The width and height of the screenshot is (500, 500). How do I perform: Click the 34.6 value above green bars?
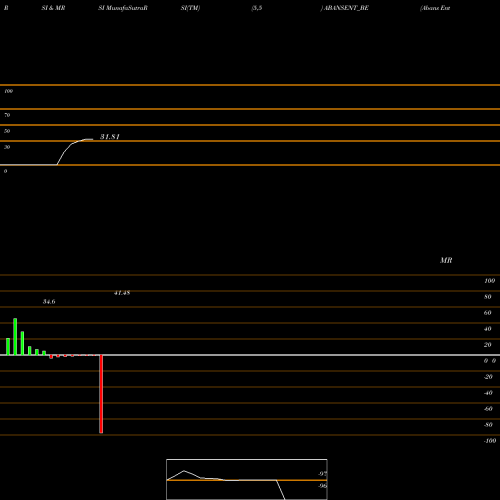coord(49,302)
